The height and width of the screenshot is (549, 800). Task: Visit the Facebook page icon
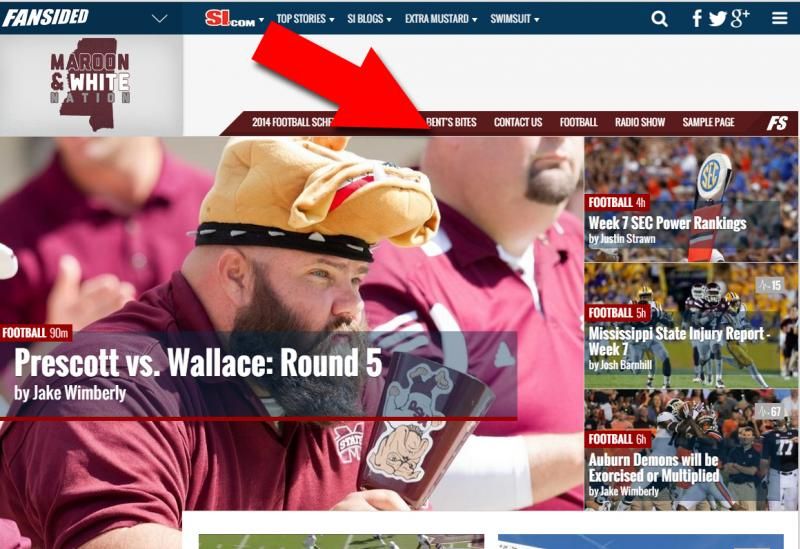696,18
